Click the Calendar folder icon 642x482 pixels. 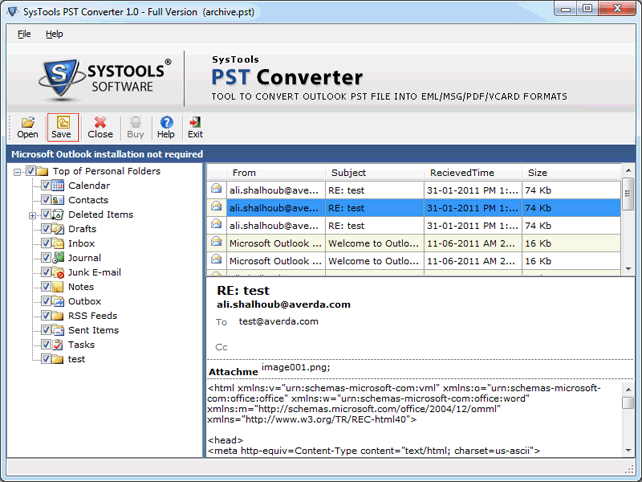pyautogui.click(x=58, y=186)
